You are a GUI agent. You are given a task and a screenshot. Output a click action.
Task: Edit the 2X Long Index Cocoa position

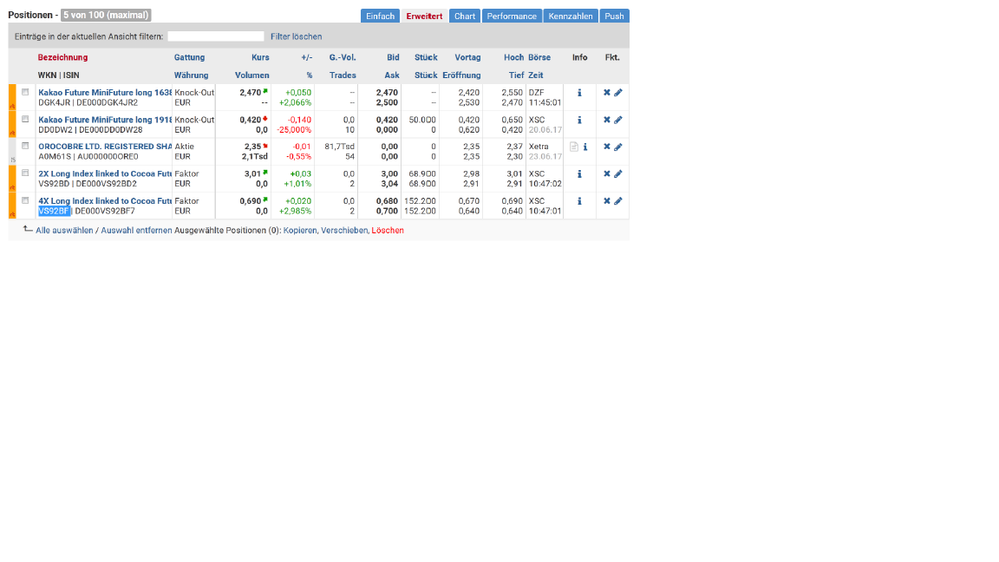coord(618,174)
